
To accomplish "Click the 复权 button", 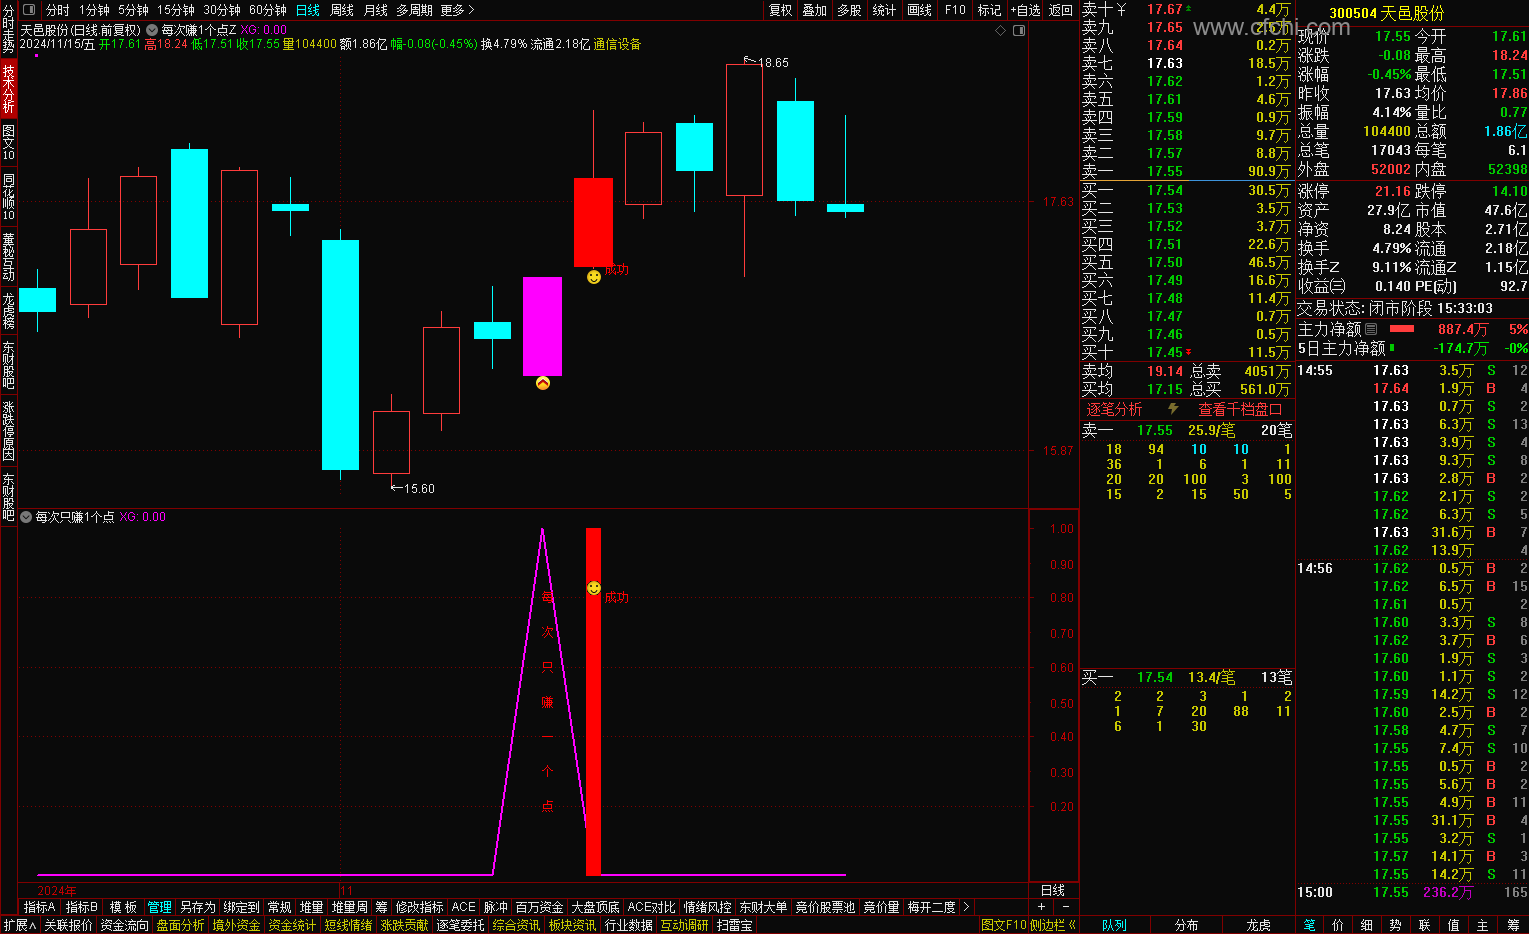I will [x=781, y=10].
